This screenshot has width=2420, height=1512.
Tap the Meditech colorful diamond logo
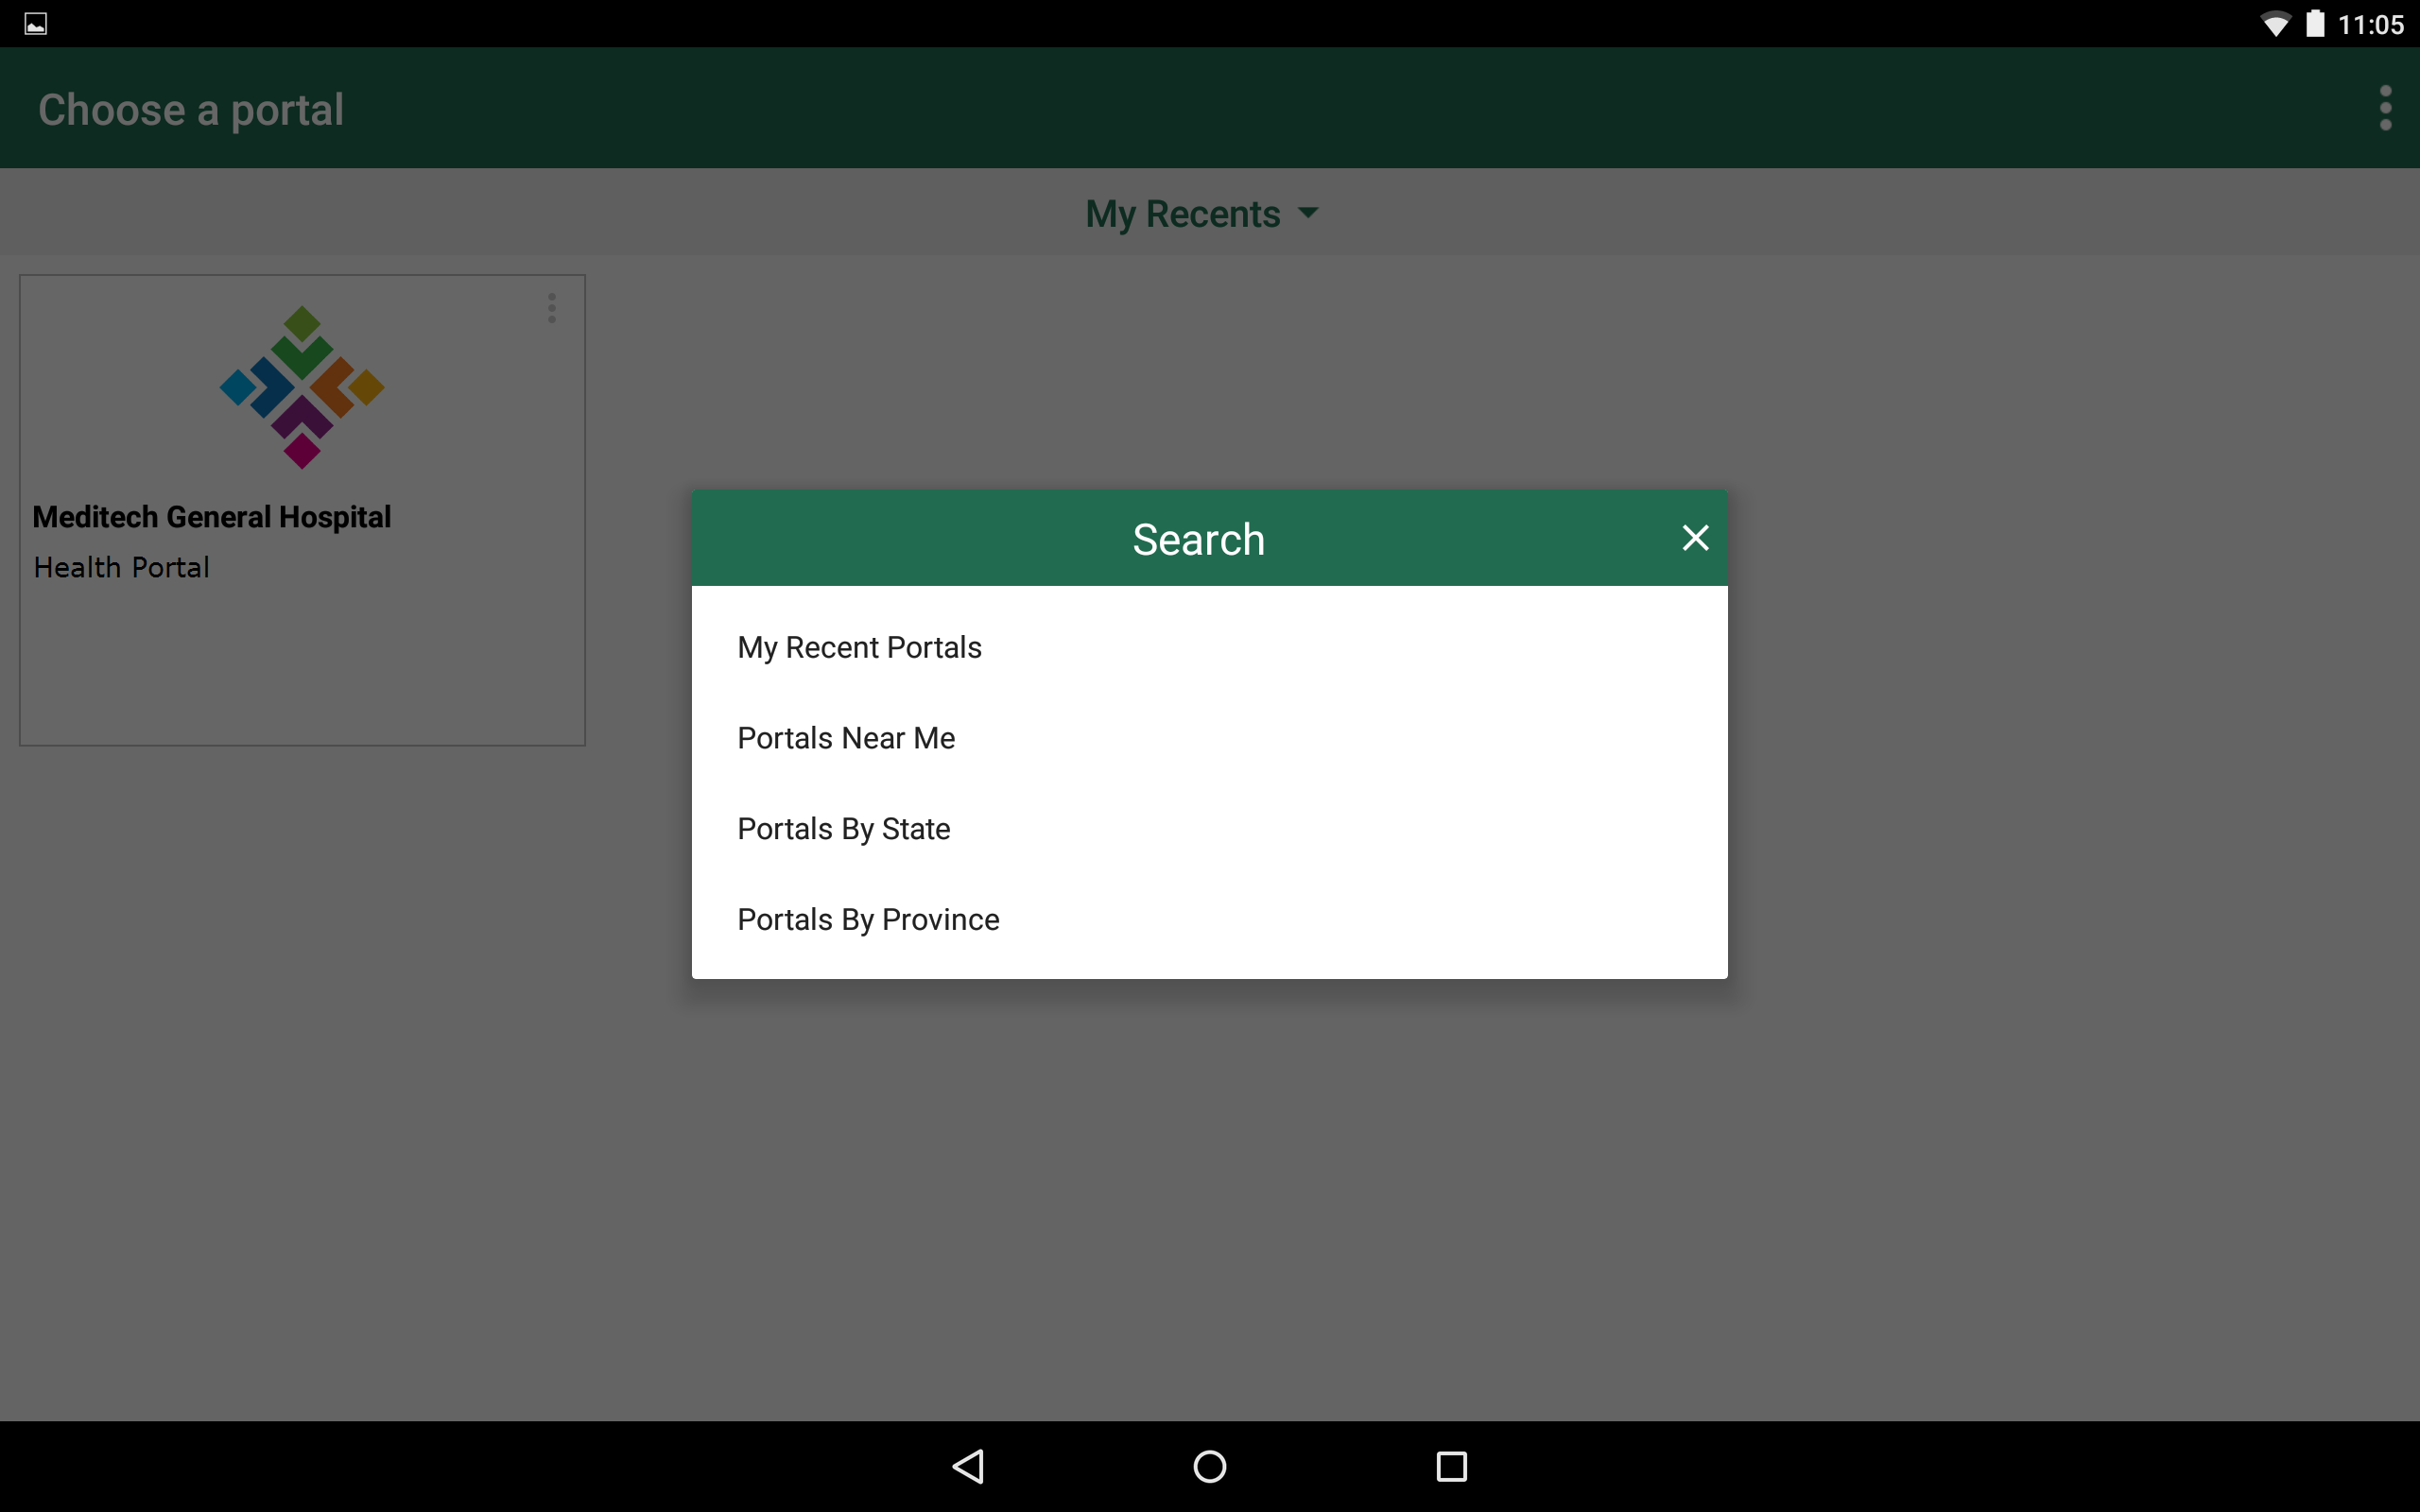tap(302, 387)
